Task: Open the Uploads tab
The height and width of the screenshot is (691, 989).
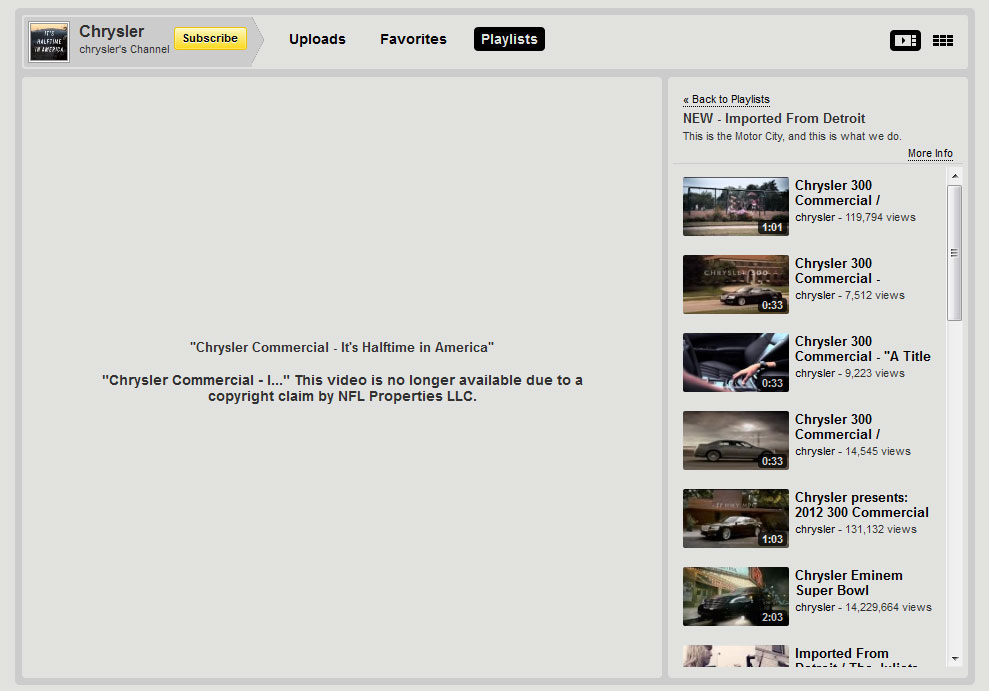Action: [x=317, y=39]
